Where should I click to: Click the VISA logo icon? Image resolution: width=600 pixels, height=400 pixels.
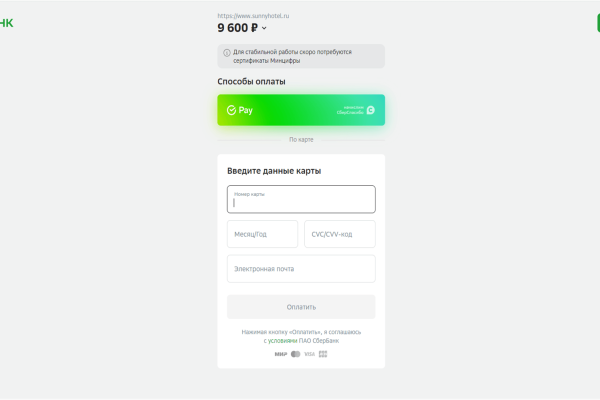coord(309,353)
